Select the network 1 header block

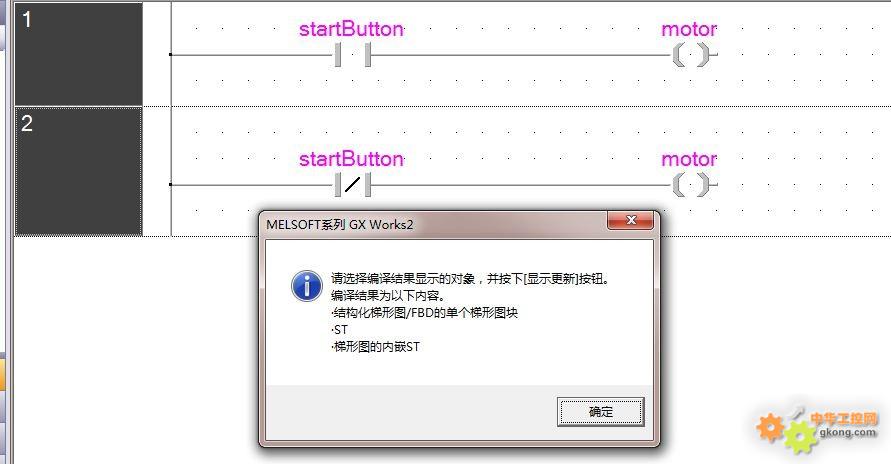78,54
